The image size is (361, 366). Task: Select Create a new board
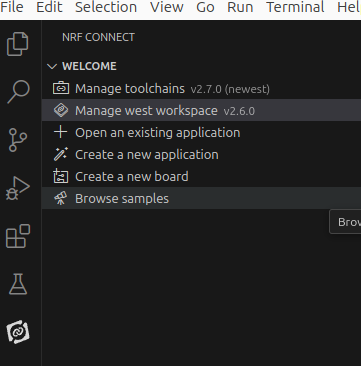(x=201, y=176)
